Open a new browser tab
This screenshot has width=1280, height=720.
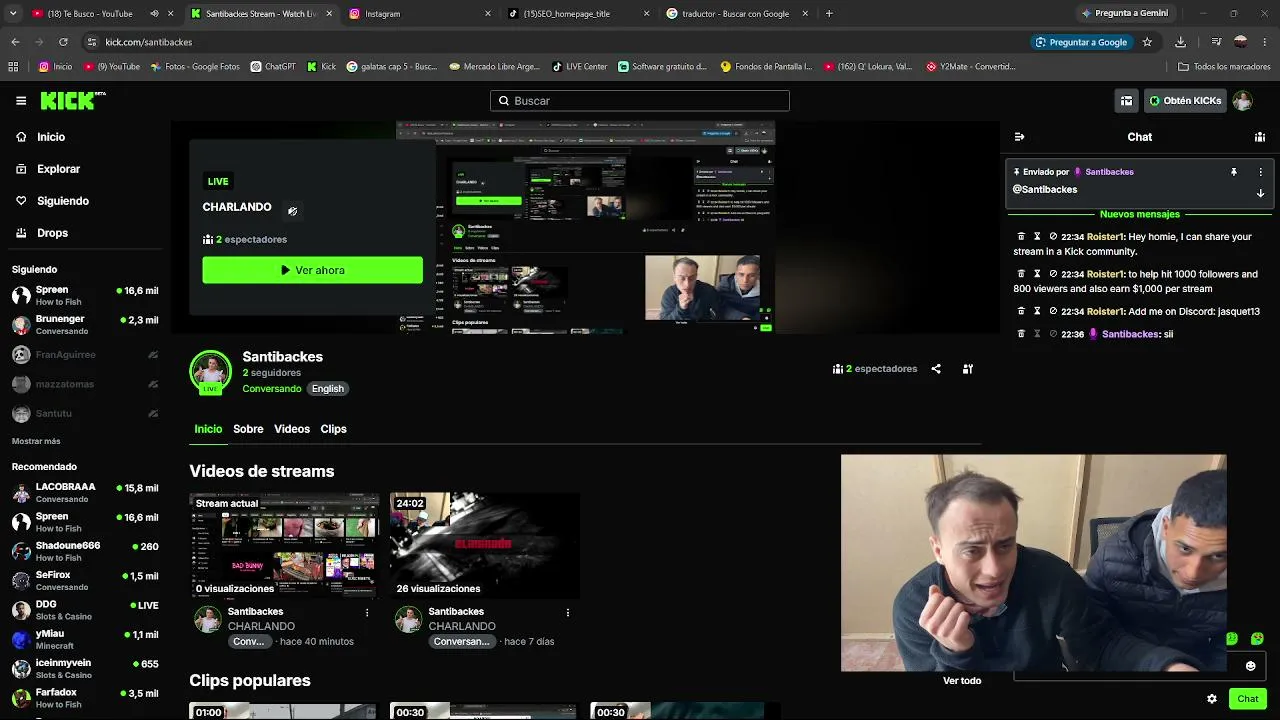click(829, 14)
